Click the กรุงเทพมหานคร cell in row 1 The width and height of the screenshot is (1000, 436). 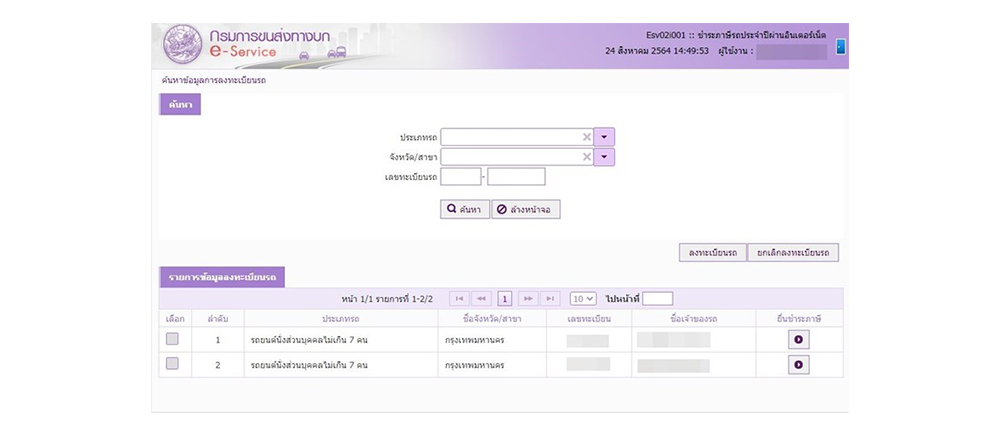tap(492, 340)
